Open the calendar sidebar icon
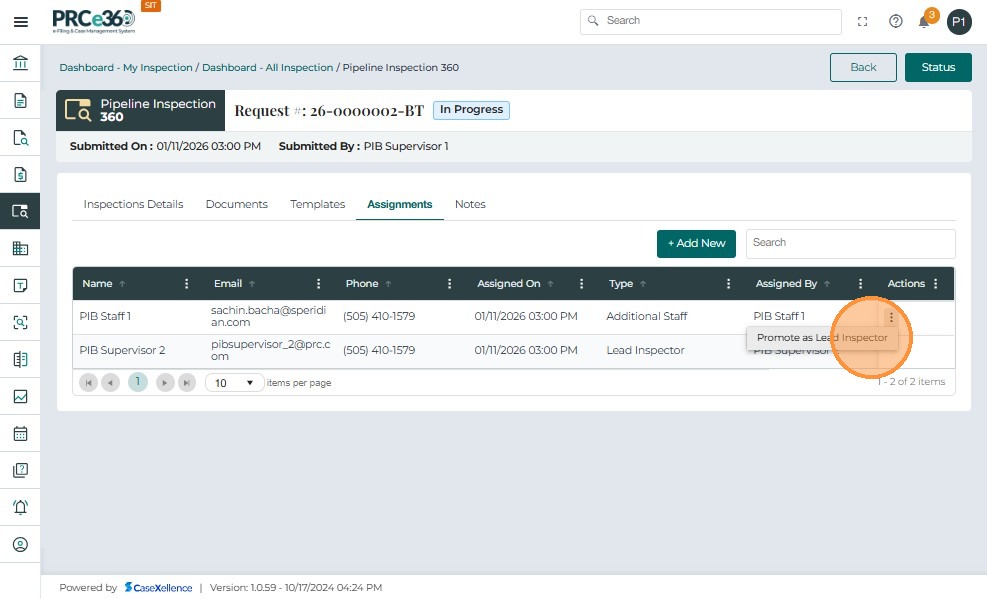The width and height of the screenshot is (987, 599). click(x=20, y=434)
